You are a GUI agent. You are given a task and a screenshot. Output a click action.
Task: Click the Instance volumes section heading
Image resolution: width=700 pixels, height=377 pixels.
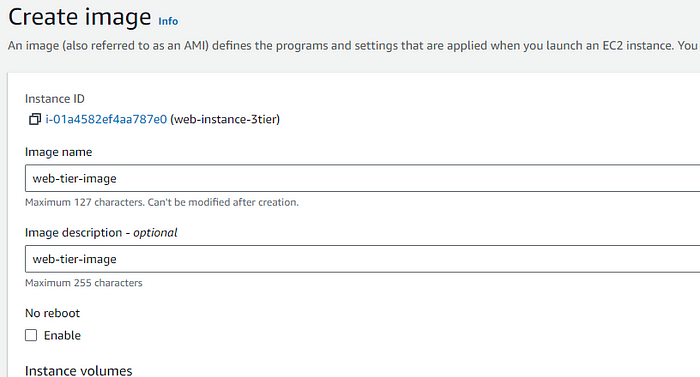pyautogui.click(x=79, y=370)
